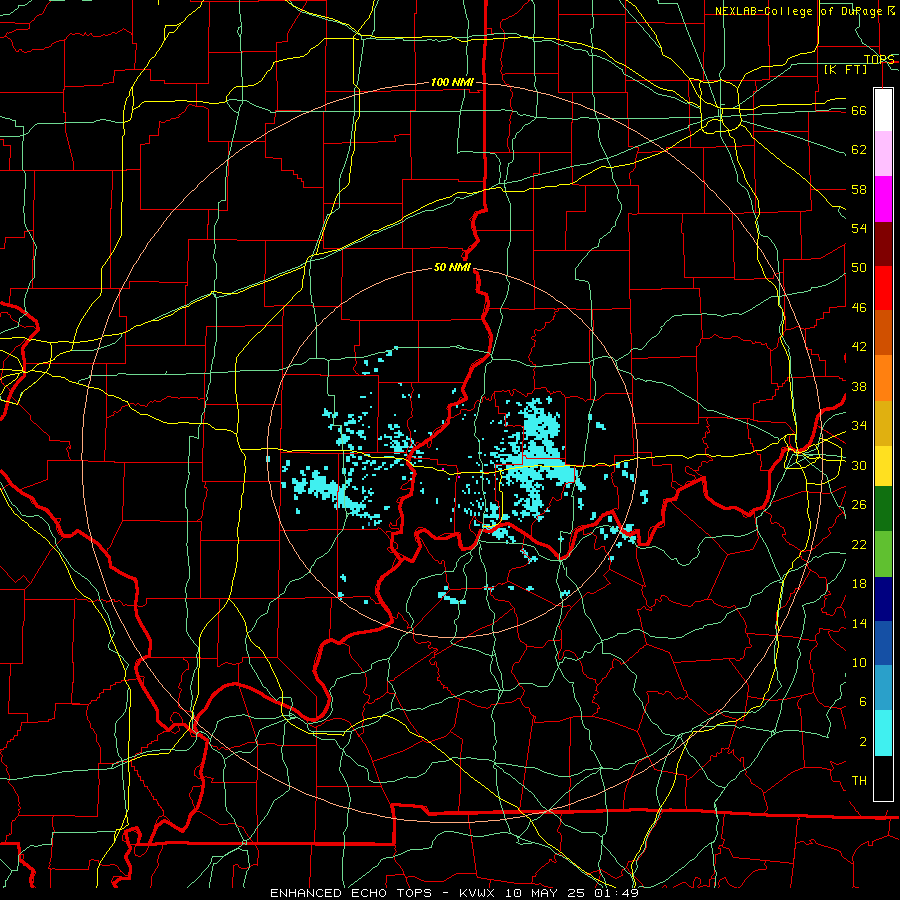The width and height of the screenshot is (900, 900).
Task: Click the yellow 34 kft legend color
Action: [883, 465]
